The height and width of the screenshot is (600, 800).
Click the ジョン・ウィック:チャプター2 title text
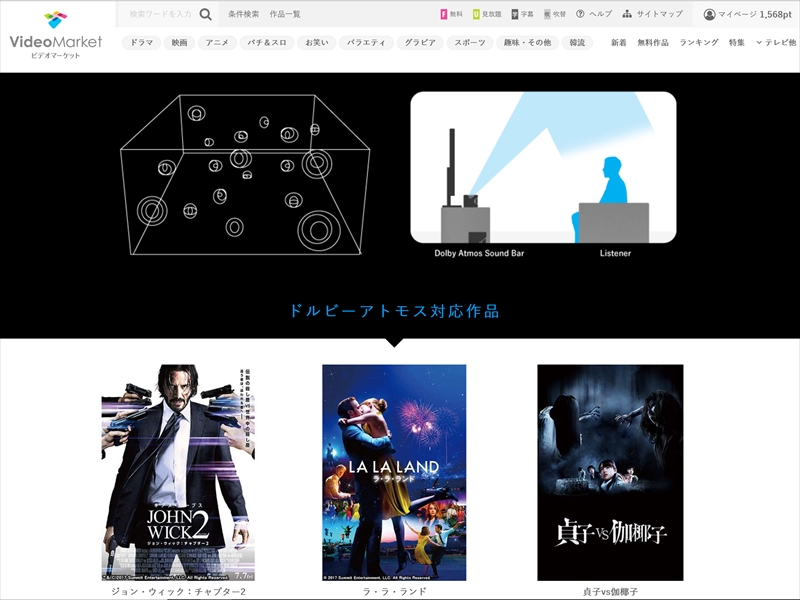pyautogui.click(x=178, y=592)
